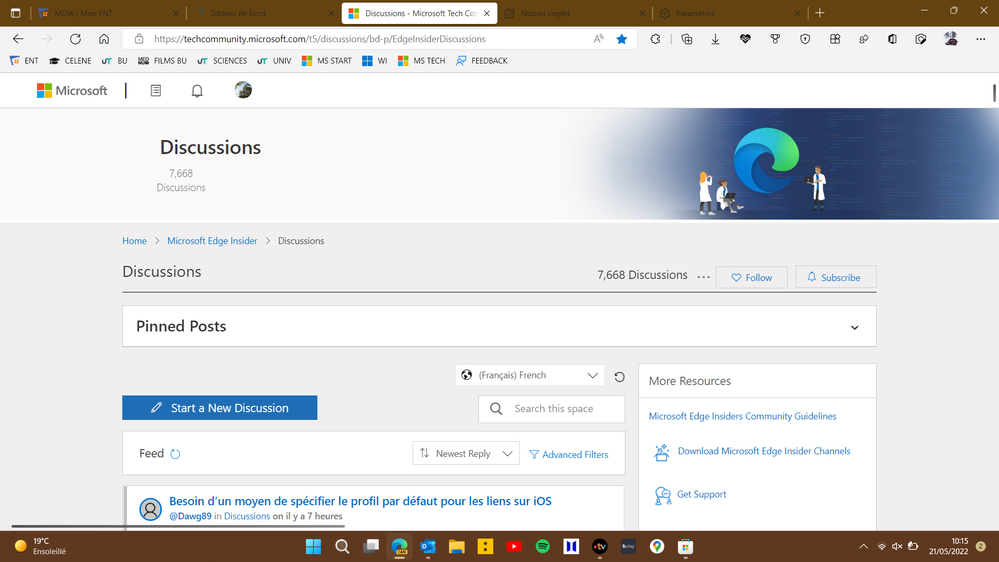Open Read Aloud in address bar
Image resolution: width=999 pixels, height=562 pixels.
(x=598, y=39)
